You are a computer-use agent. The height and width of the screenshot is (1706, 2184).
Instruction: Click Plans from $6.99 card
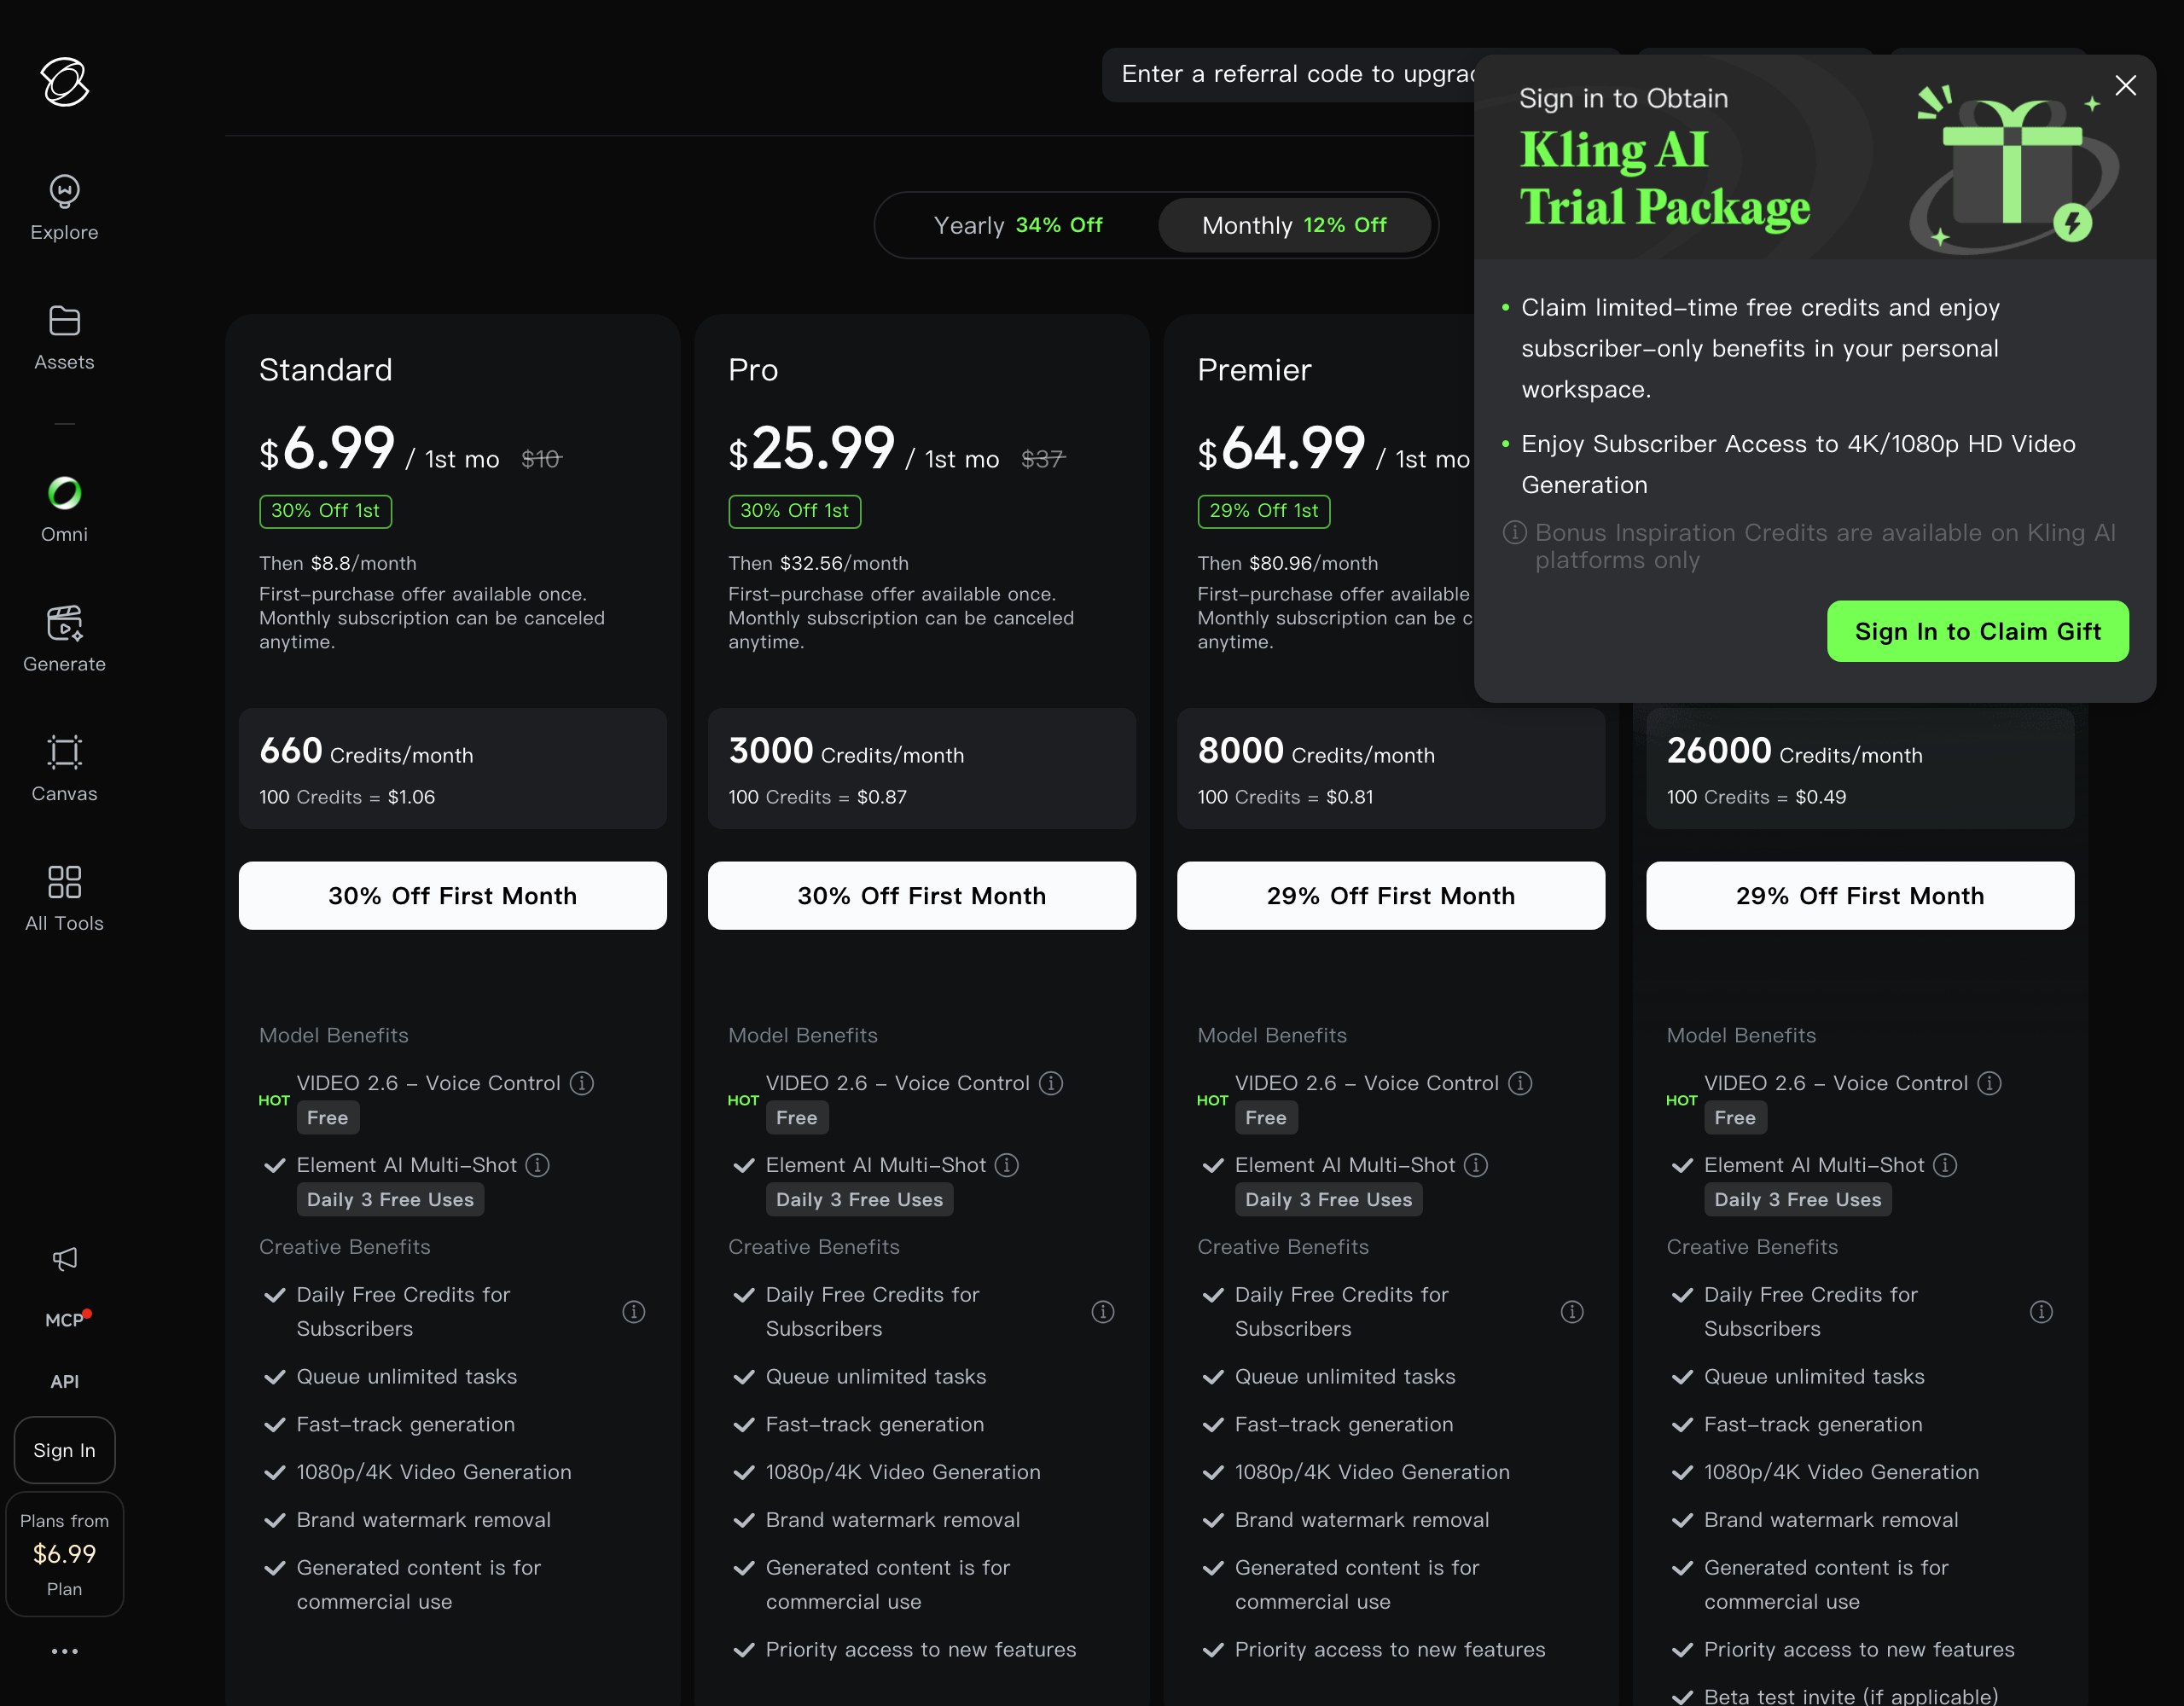tap(64, 1553)
